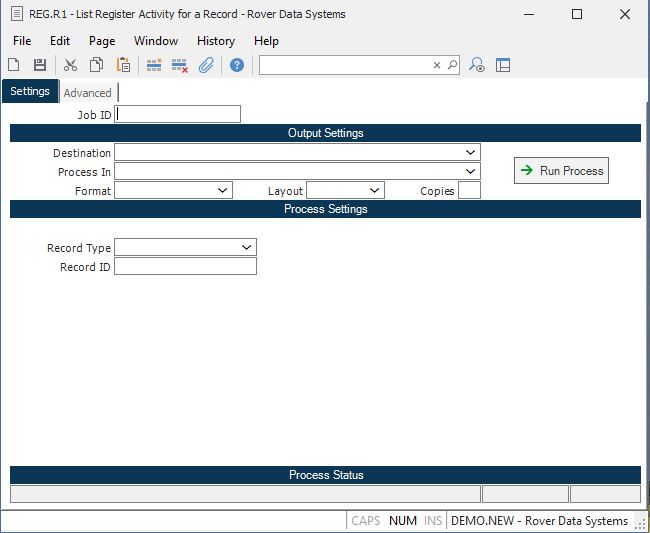Click the paperclip attachments icon
Screen dimensions: 650x533
206,65
